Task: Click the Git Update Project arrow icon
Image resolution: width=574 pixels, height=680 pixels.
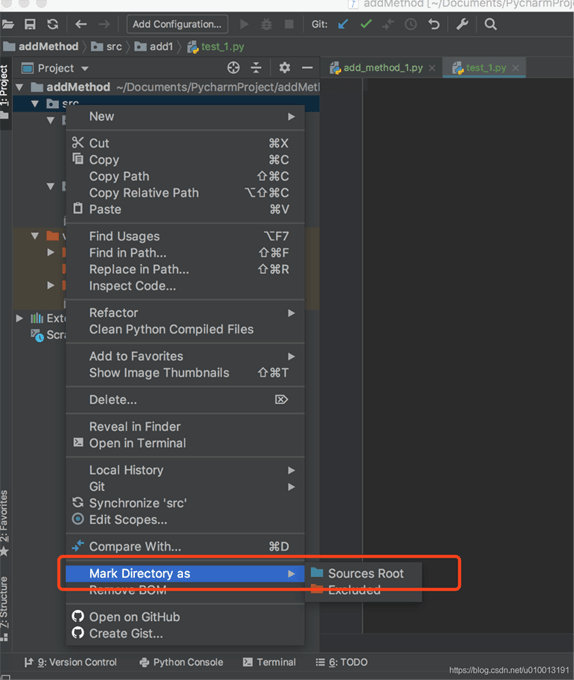Action: coord(343,24)
